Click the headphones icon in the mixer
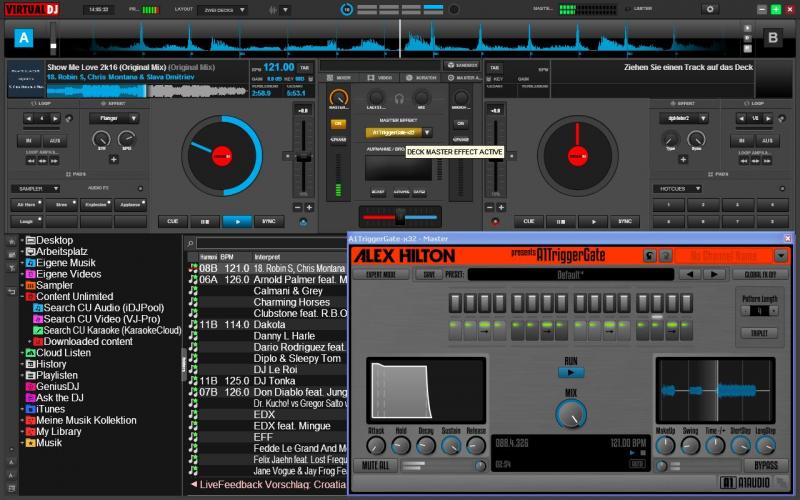 (399, 99)
